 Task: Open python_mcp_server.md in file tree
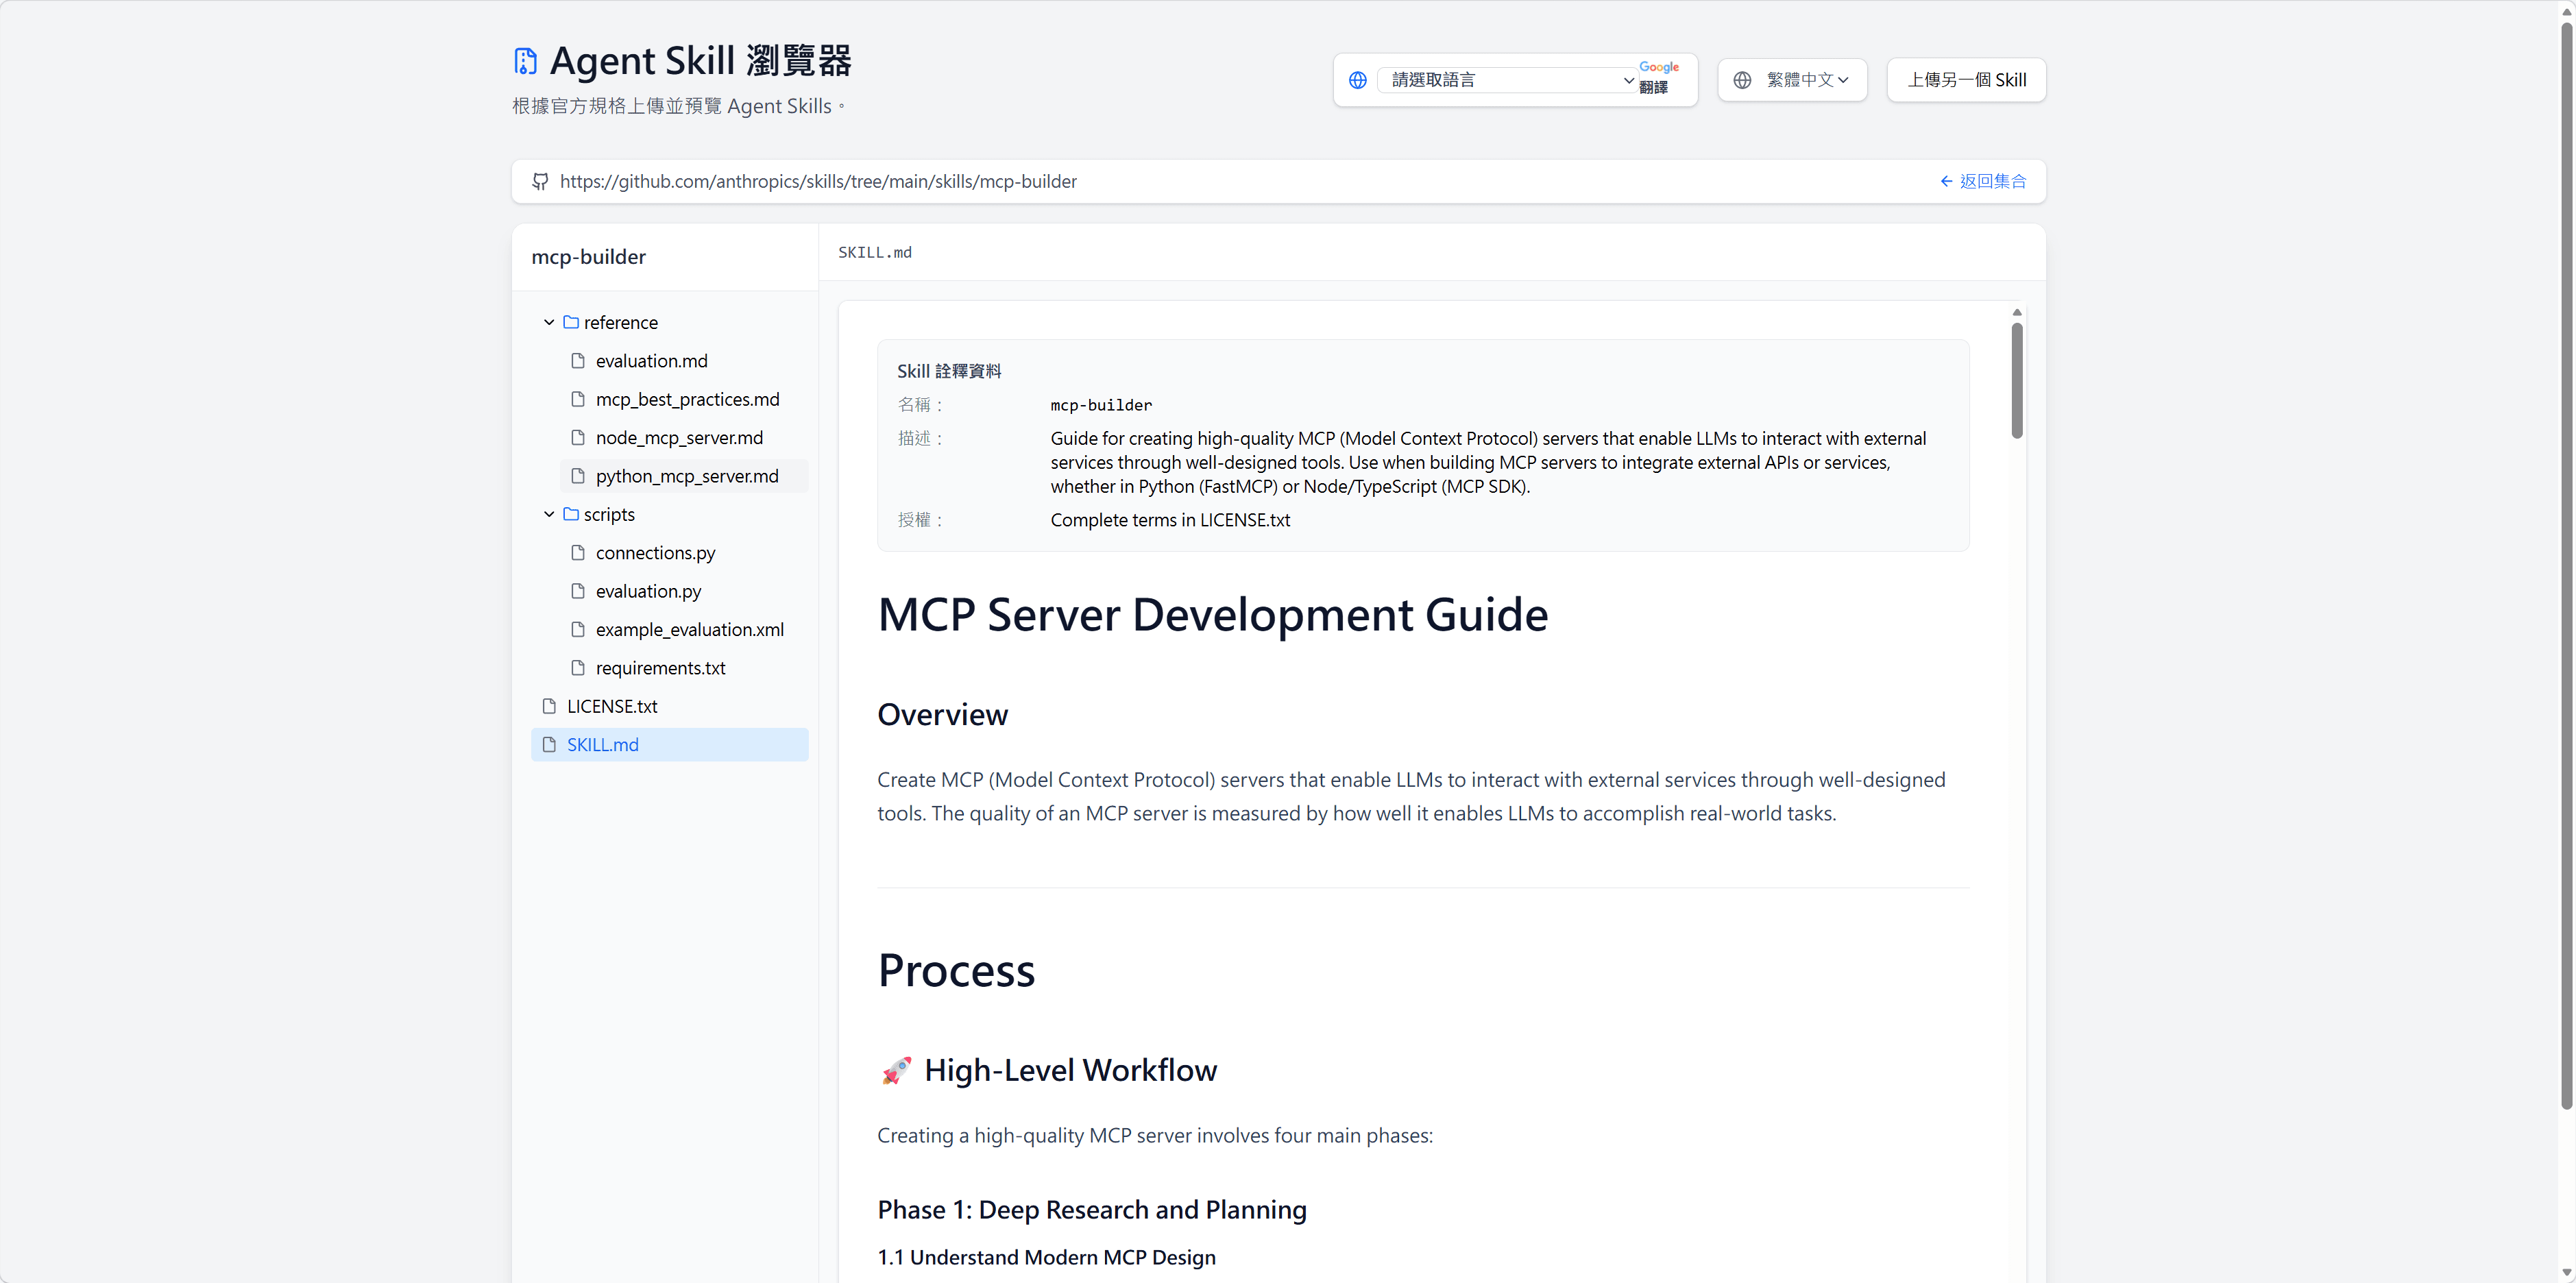pyautogui.click(x=687, y=476)
